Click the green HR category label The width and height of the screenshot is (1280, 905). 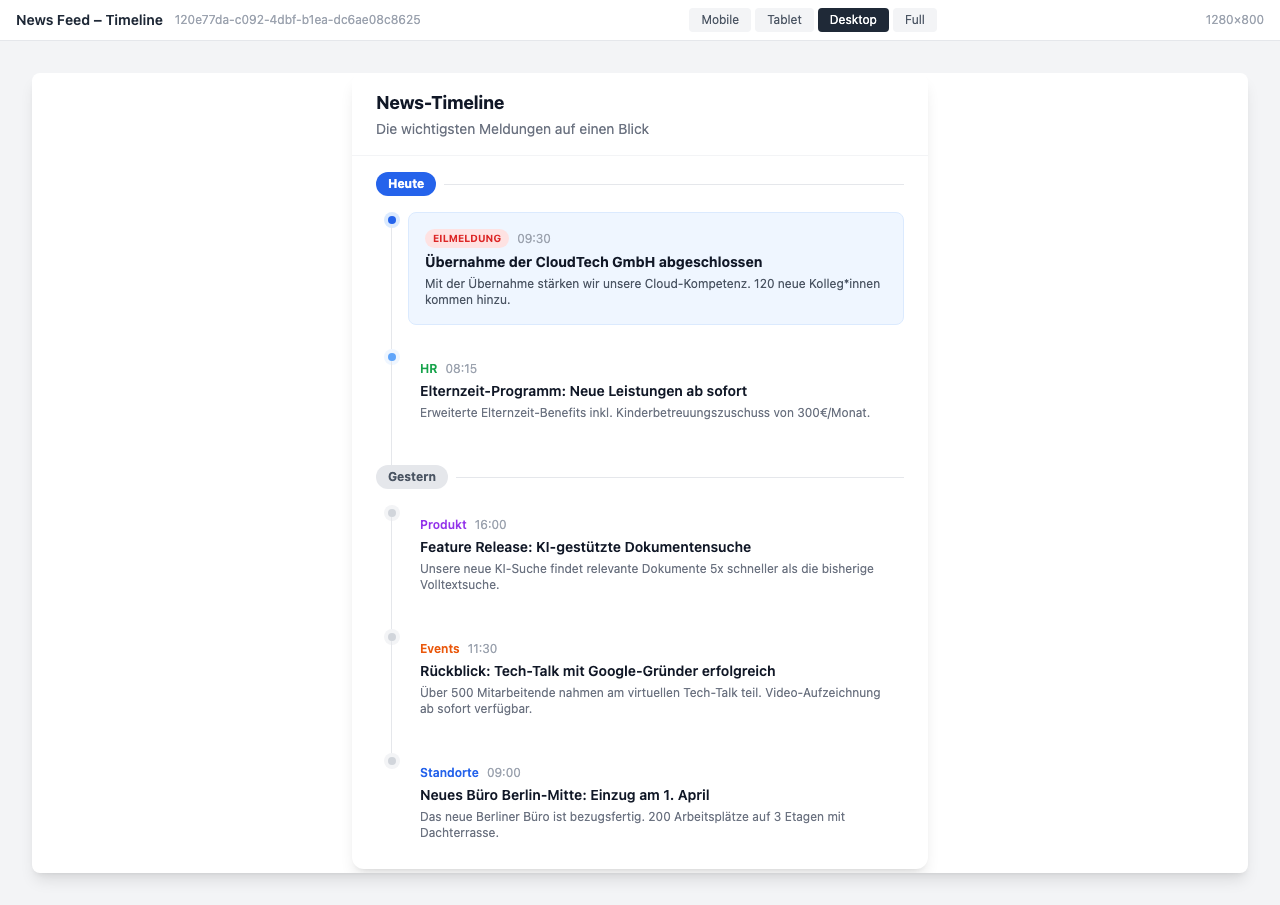point(428,368)
